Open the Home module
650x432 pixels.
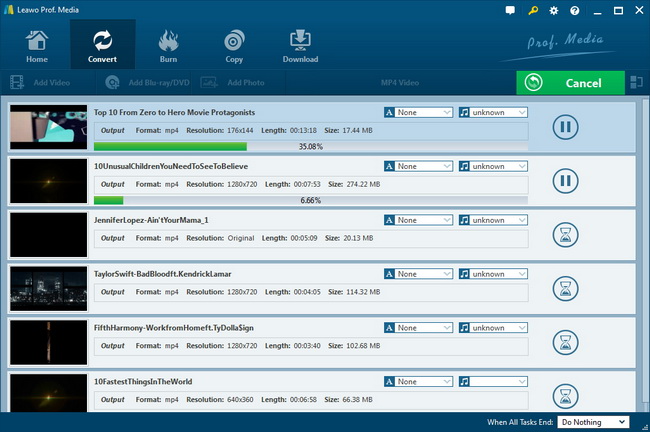pos(37,46)
